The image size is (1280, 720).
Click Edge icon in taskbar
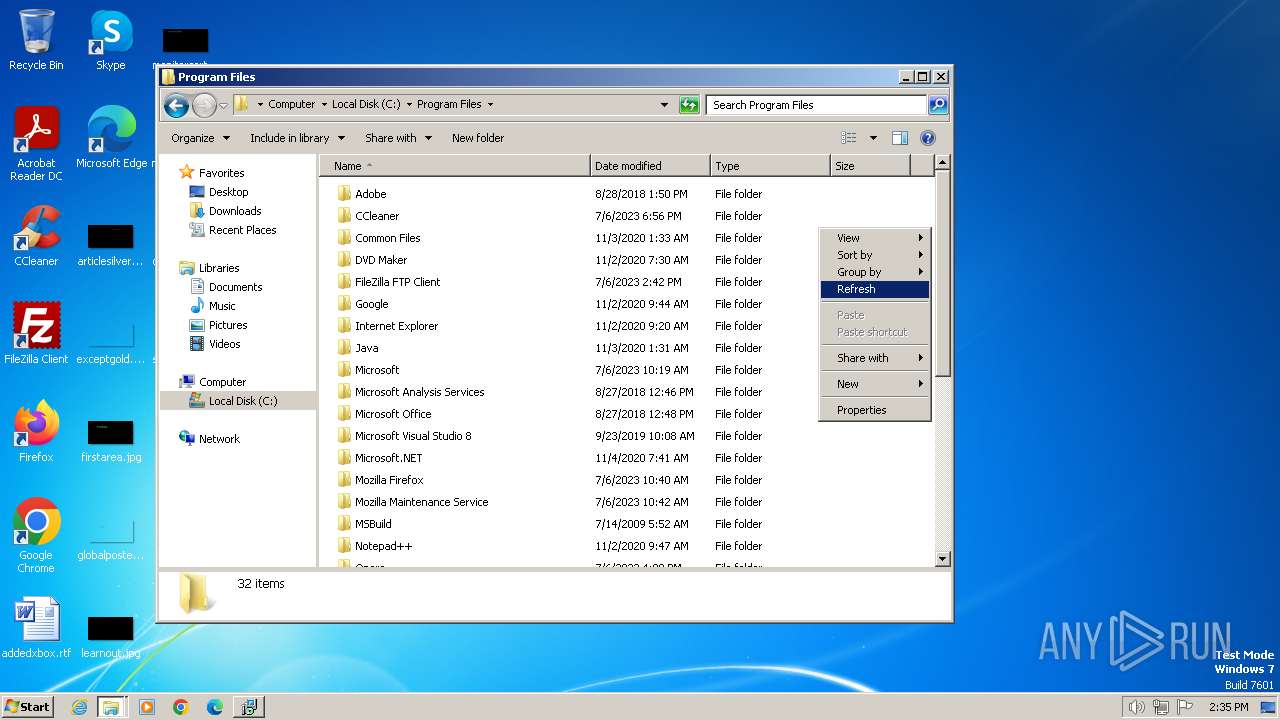click(x=214, y=707)
